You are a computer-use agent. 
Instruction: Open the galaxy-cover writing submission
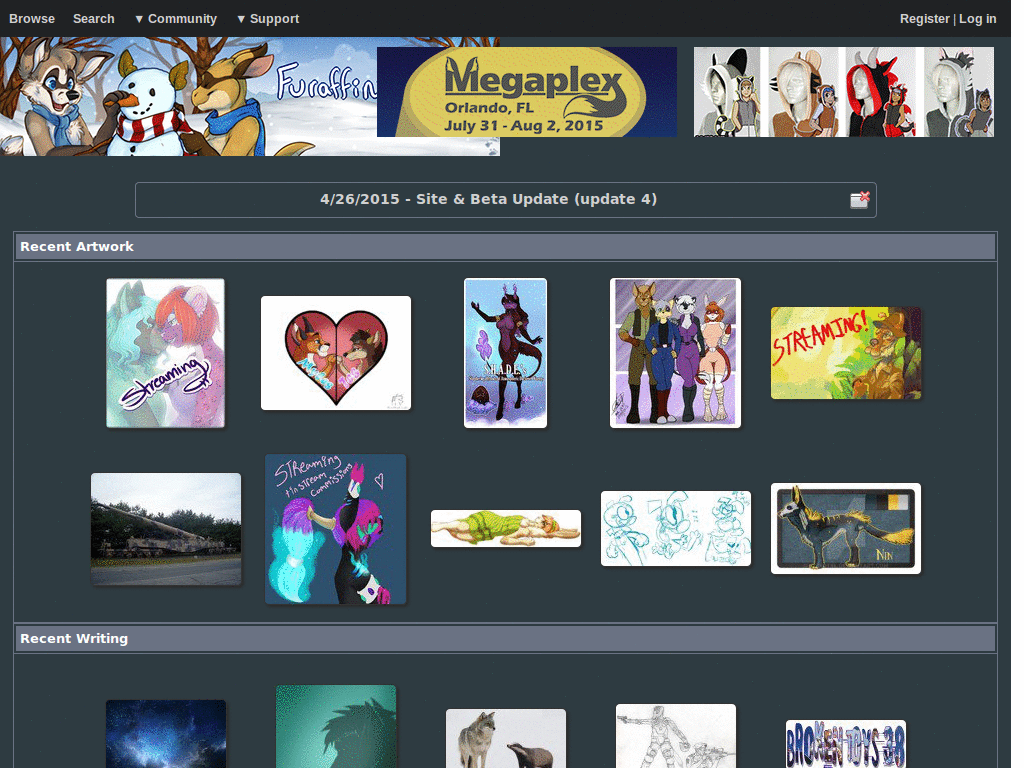pyautogui.click(x=165, y=738)
